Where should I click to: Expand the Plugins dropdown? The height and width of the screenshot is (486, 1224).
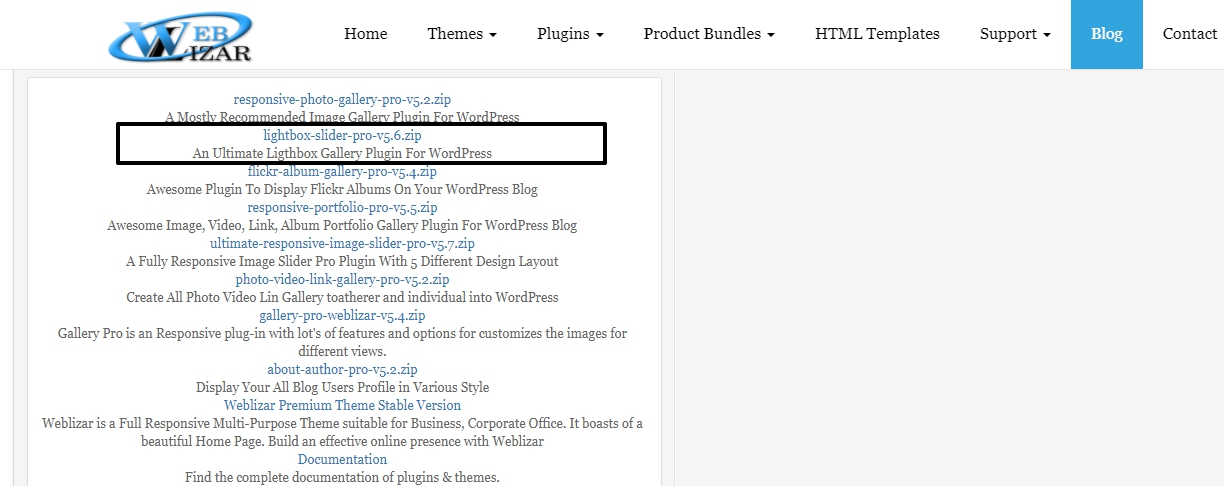(x=570, y=34)
